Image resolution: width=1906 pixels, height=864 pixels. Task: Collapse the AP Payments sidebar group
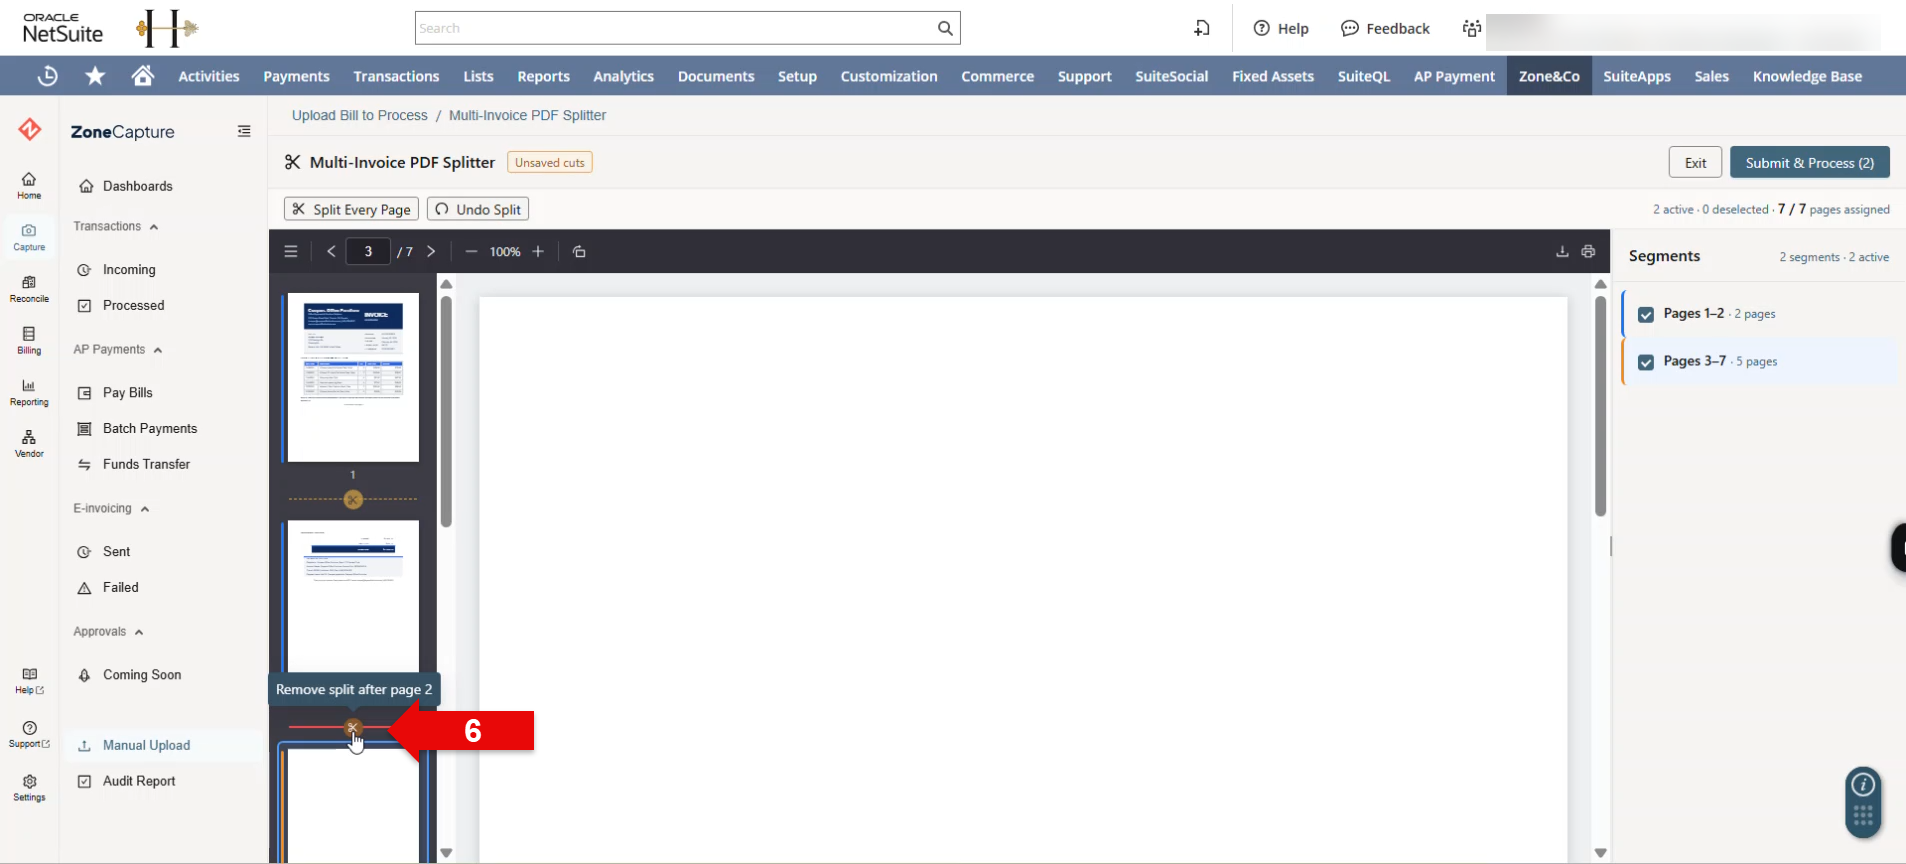118,350
